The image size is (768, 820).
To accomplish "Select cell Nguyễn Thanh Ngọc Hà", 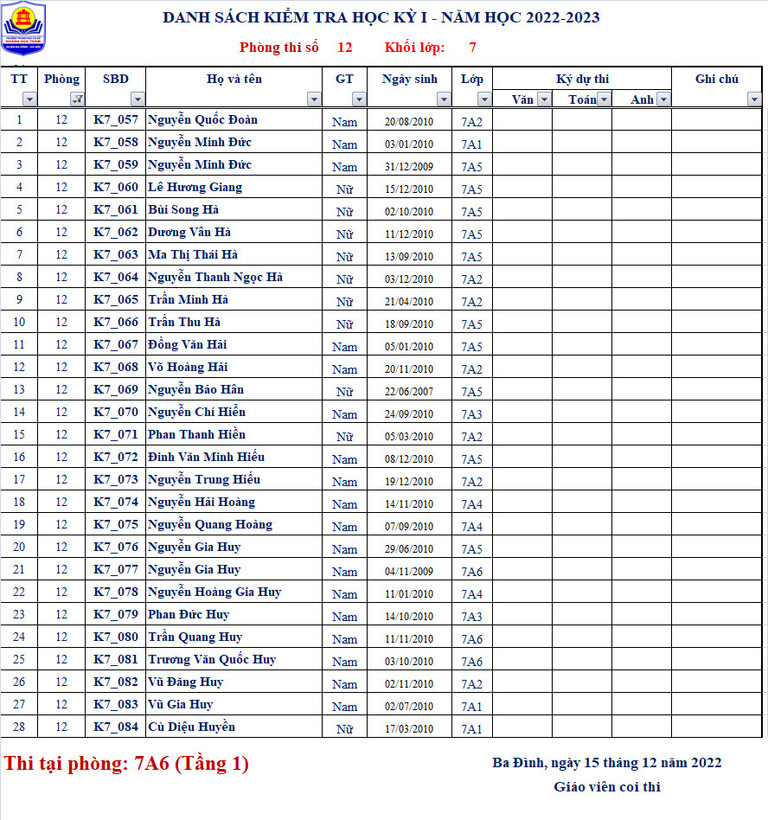I will coord(234,277).
